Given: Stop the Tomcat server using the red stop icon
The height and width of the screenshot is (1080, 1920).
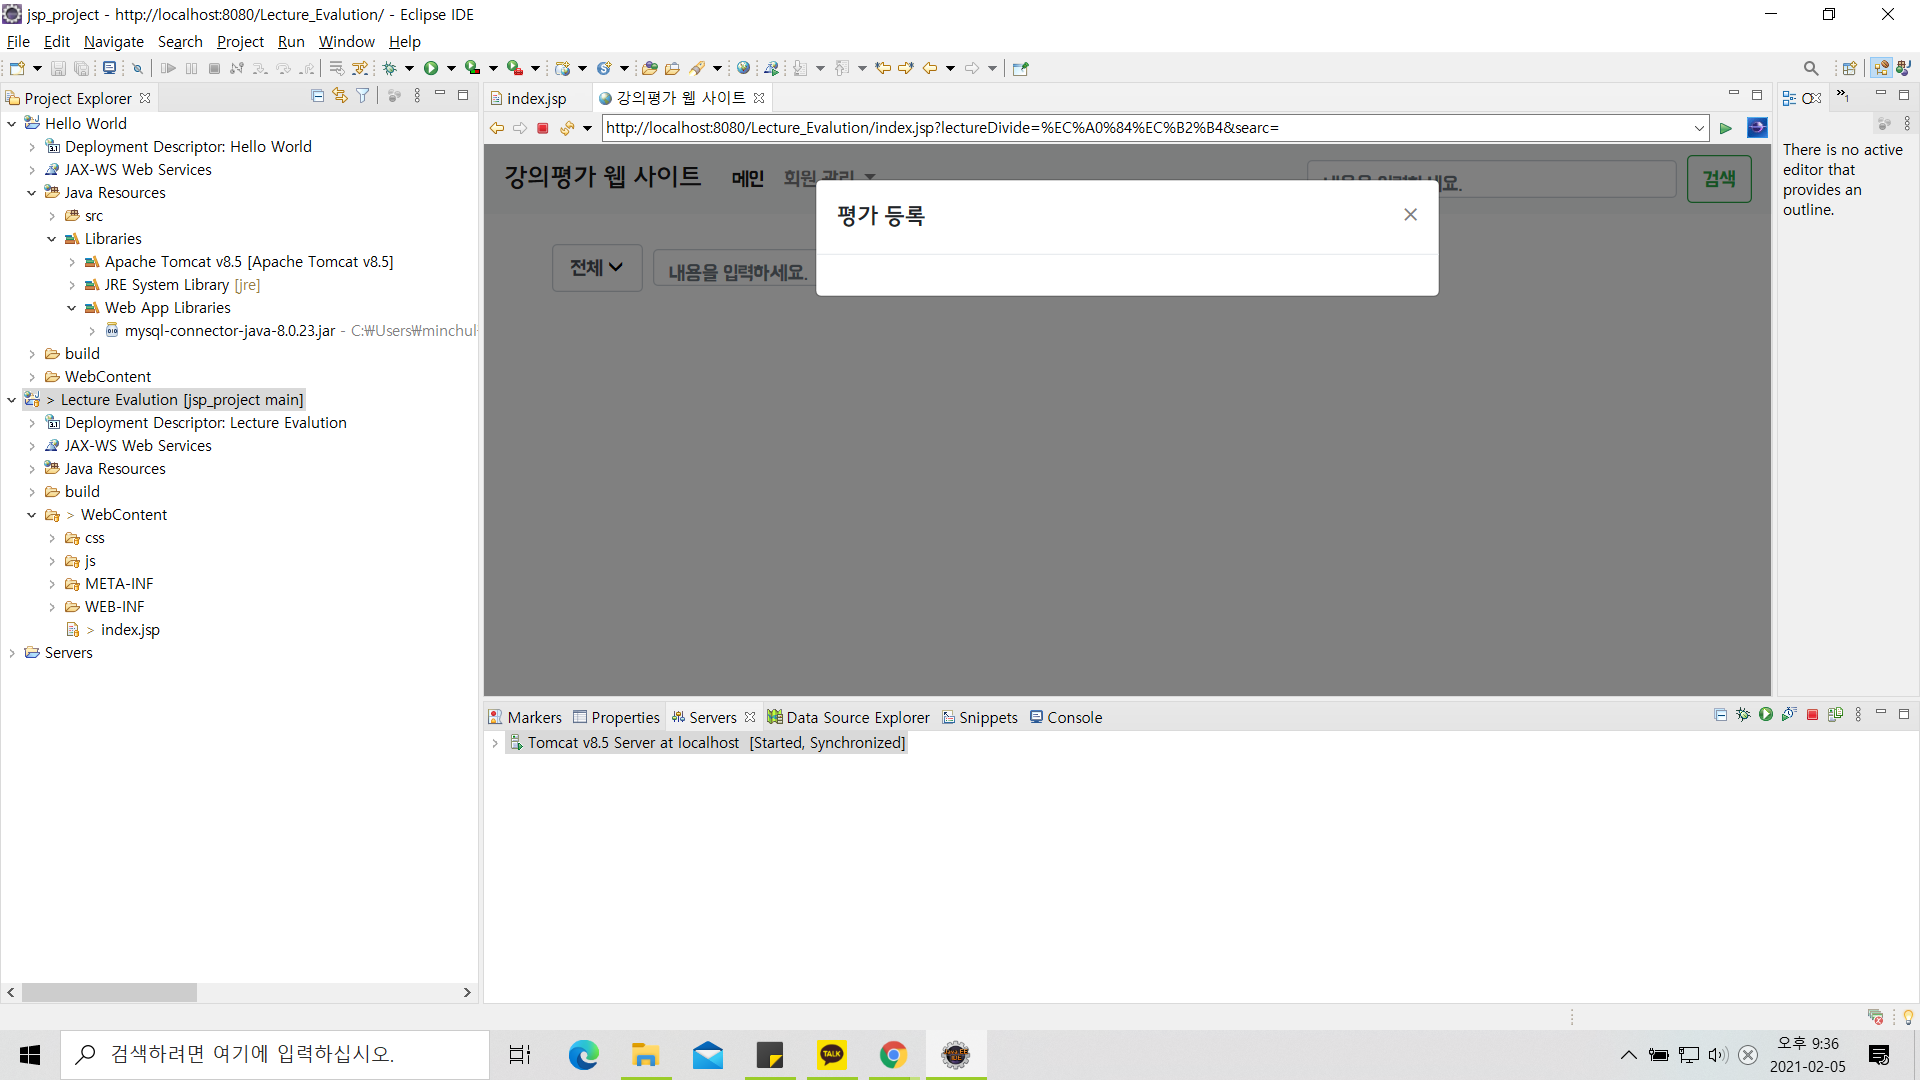Looking at the screenshot, I should coord(1812,715).
